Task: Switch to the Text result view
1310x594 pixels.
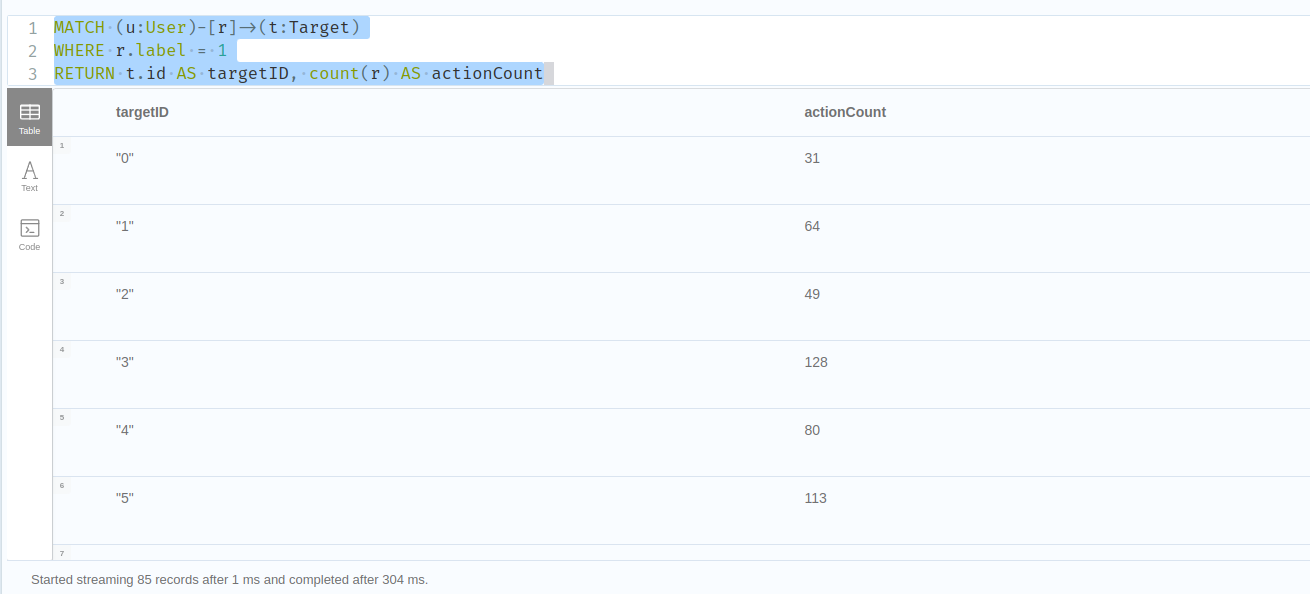Action: pos(29,176)
